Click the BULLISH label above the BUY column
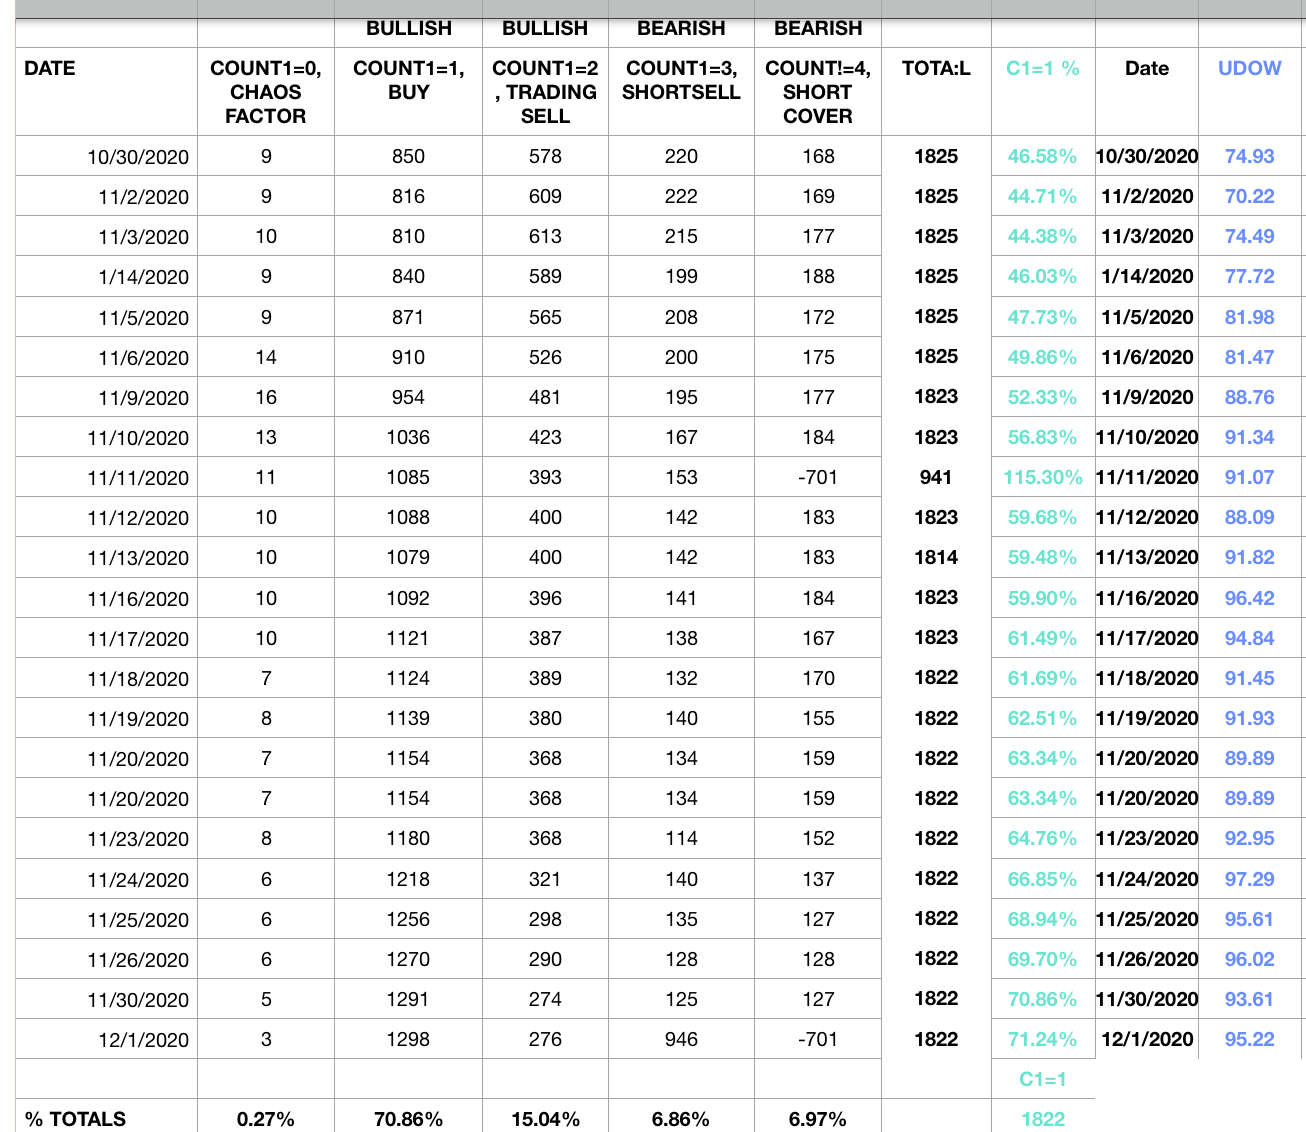1306x1132 pixels. click(x=408, y=28)
